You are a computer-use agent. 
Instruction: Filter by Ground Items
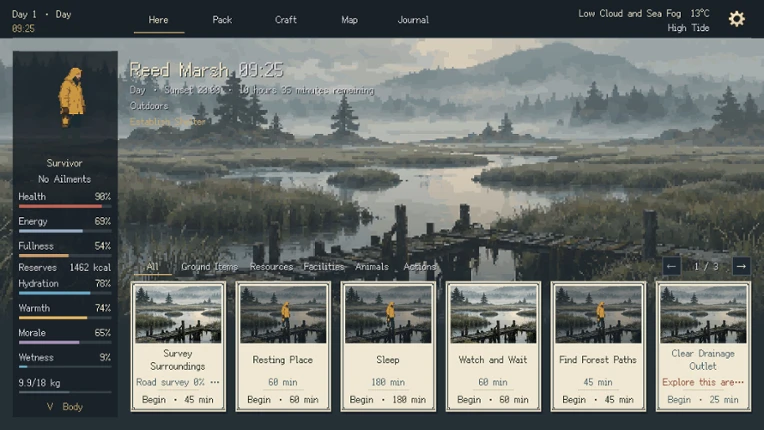(x=210, y=267)
